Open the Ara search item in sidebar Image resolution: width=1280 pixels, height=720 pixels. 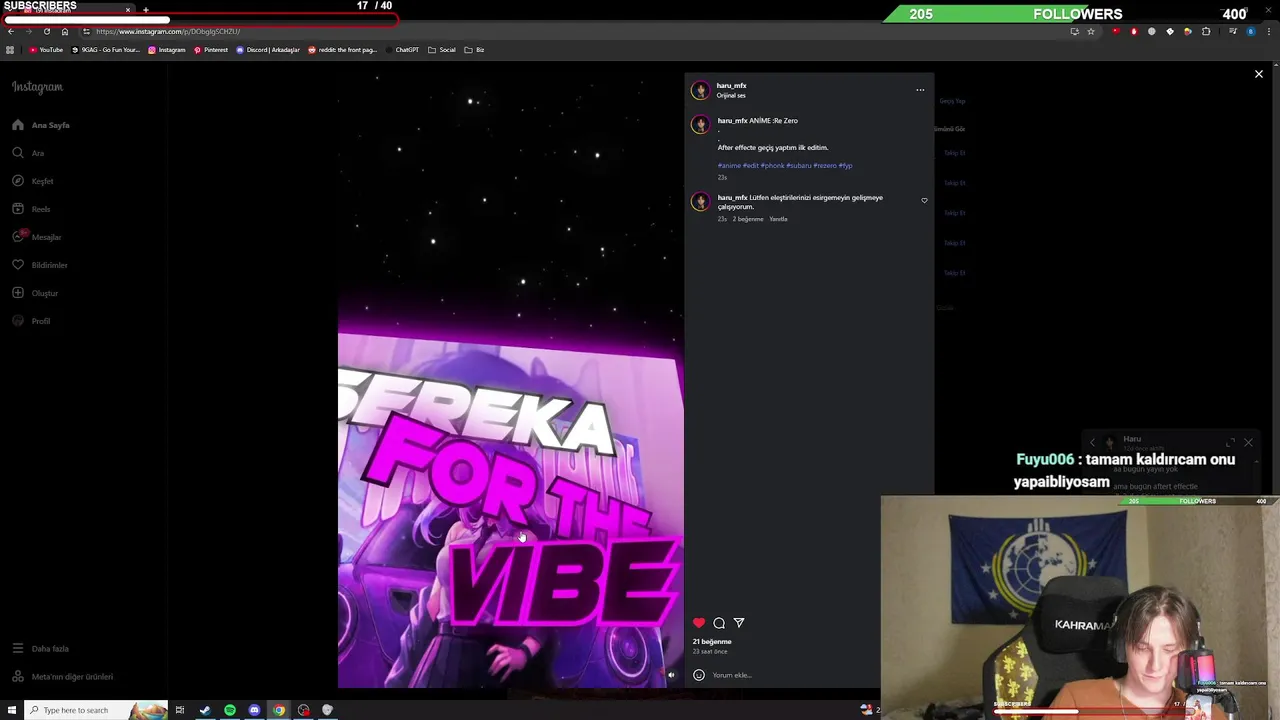28,153
